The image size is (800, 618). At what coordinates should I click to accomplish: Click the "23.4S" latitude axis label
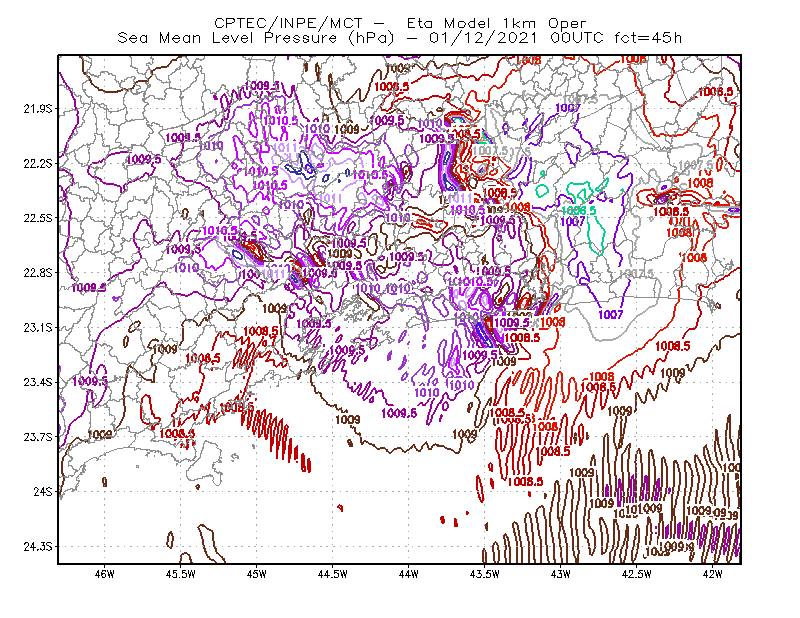point(38,382)
